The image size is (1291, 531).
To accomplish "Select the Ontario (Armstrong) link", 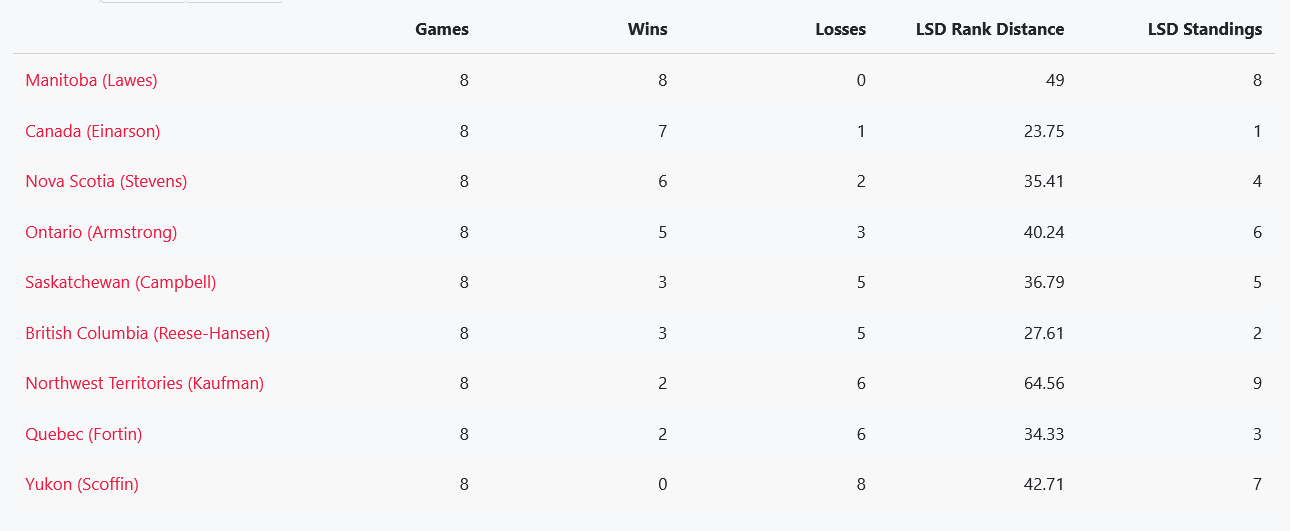I will click(101, 232).
